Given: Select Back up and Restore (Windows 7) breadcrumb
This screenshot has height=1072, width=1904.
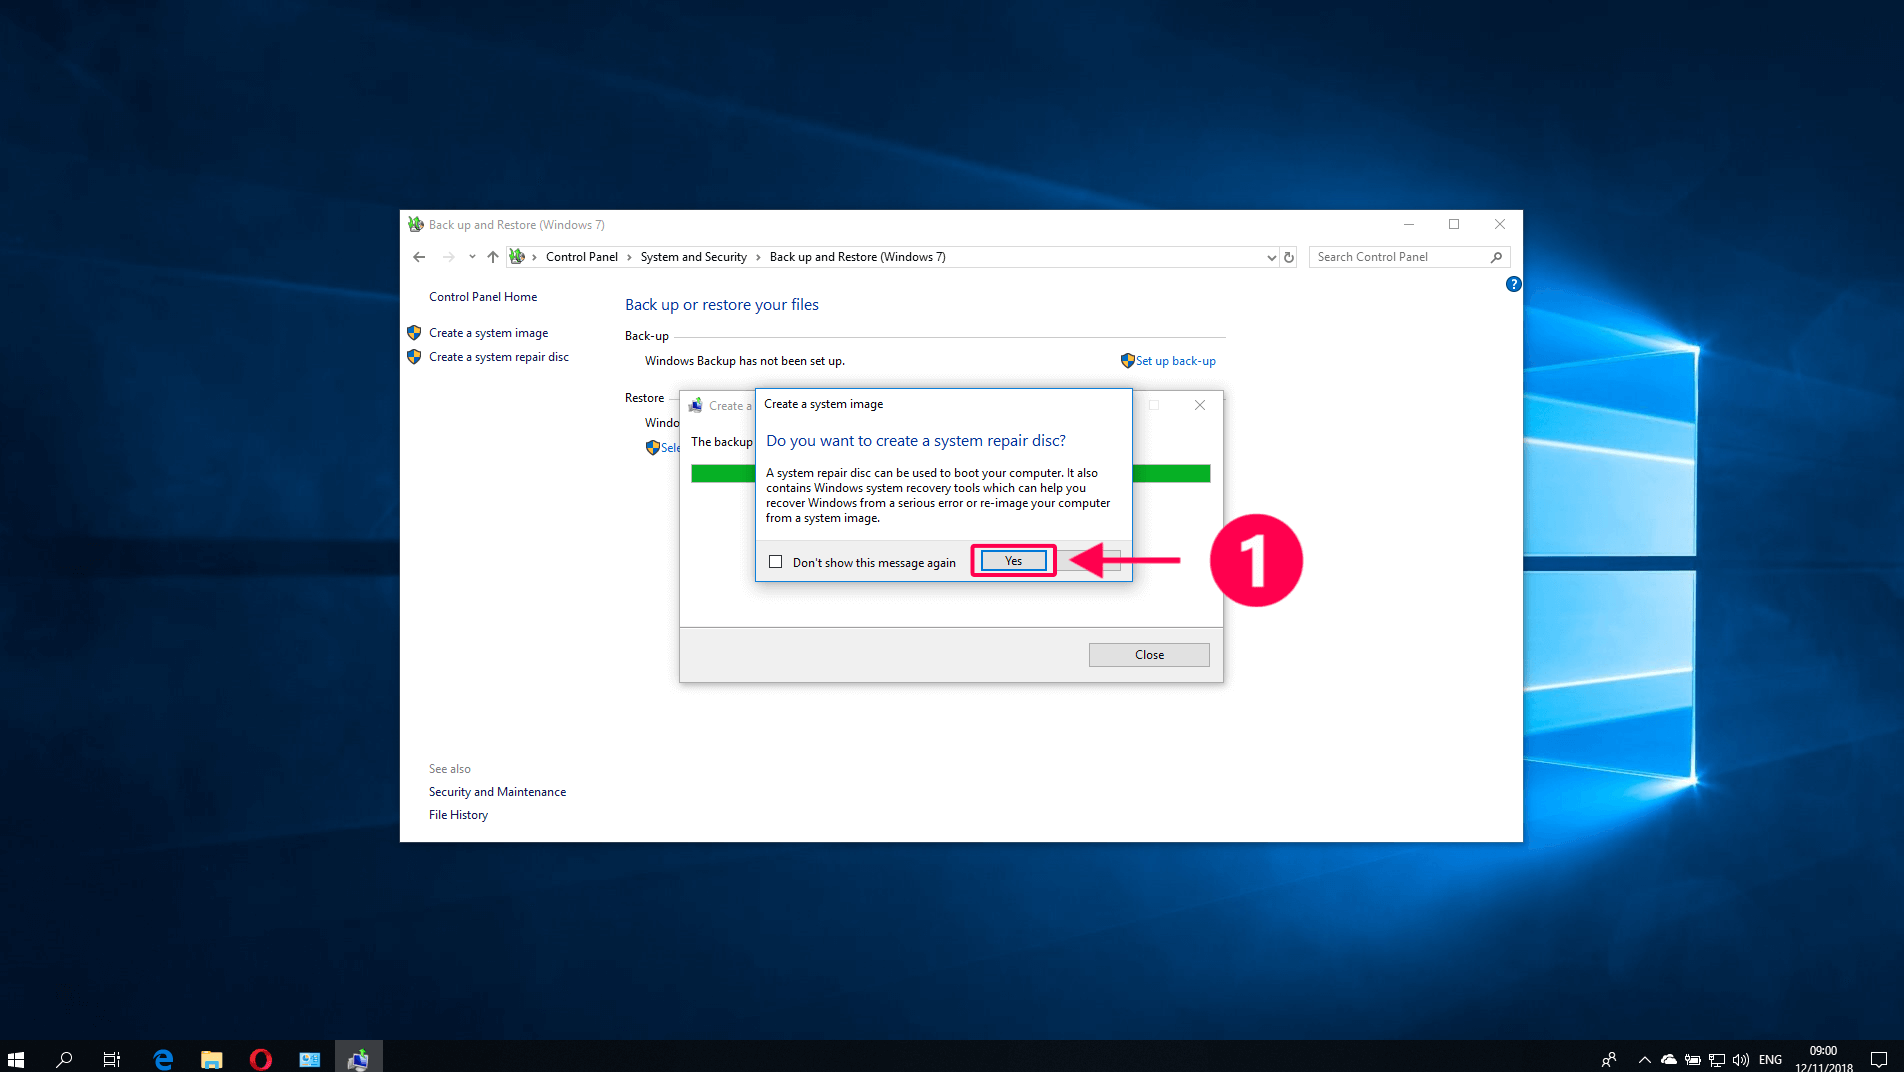Looking at the screenshot, I should [x=857, y=257].
